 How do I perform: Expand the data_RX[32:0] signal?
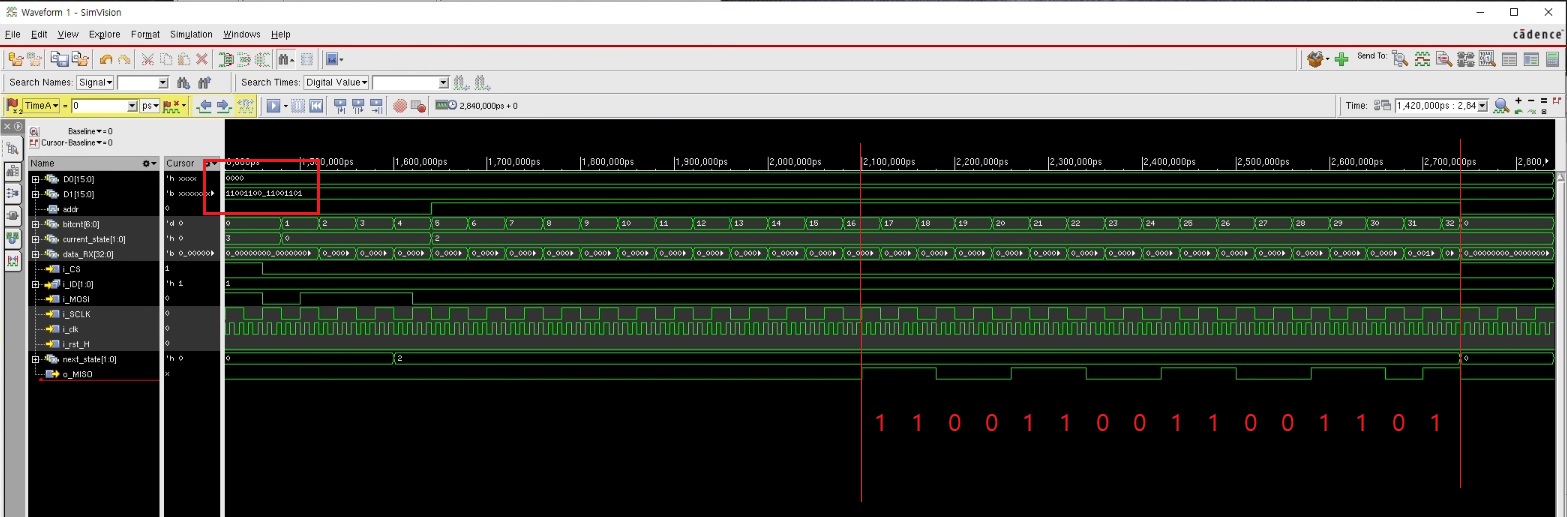36,254
